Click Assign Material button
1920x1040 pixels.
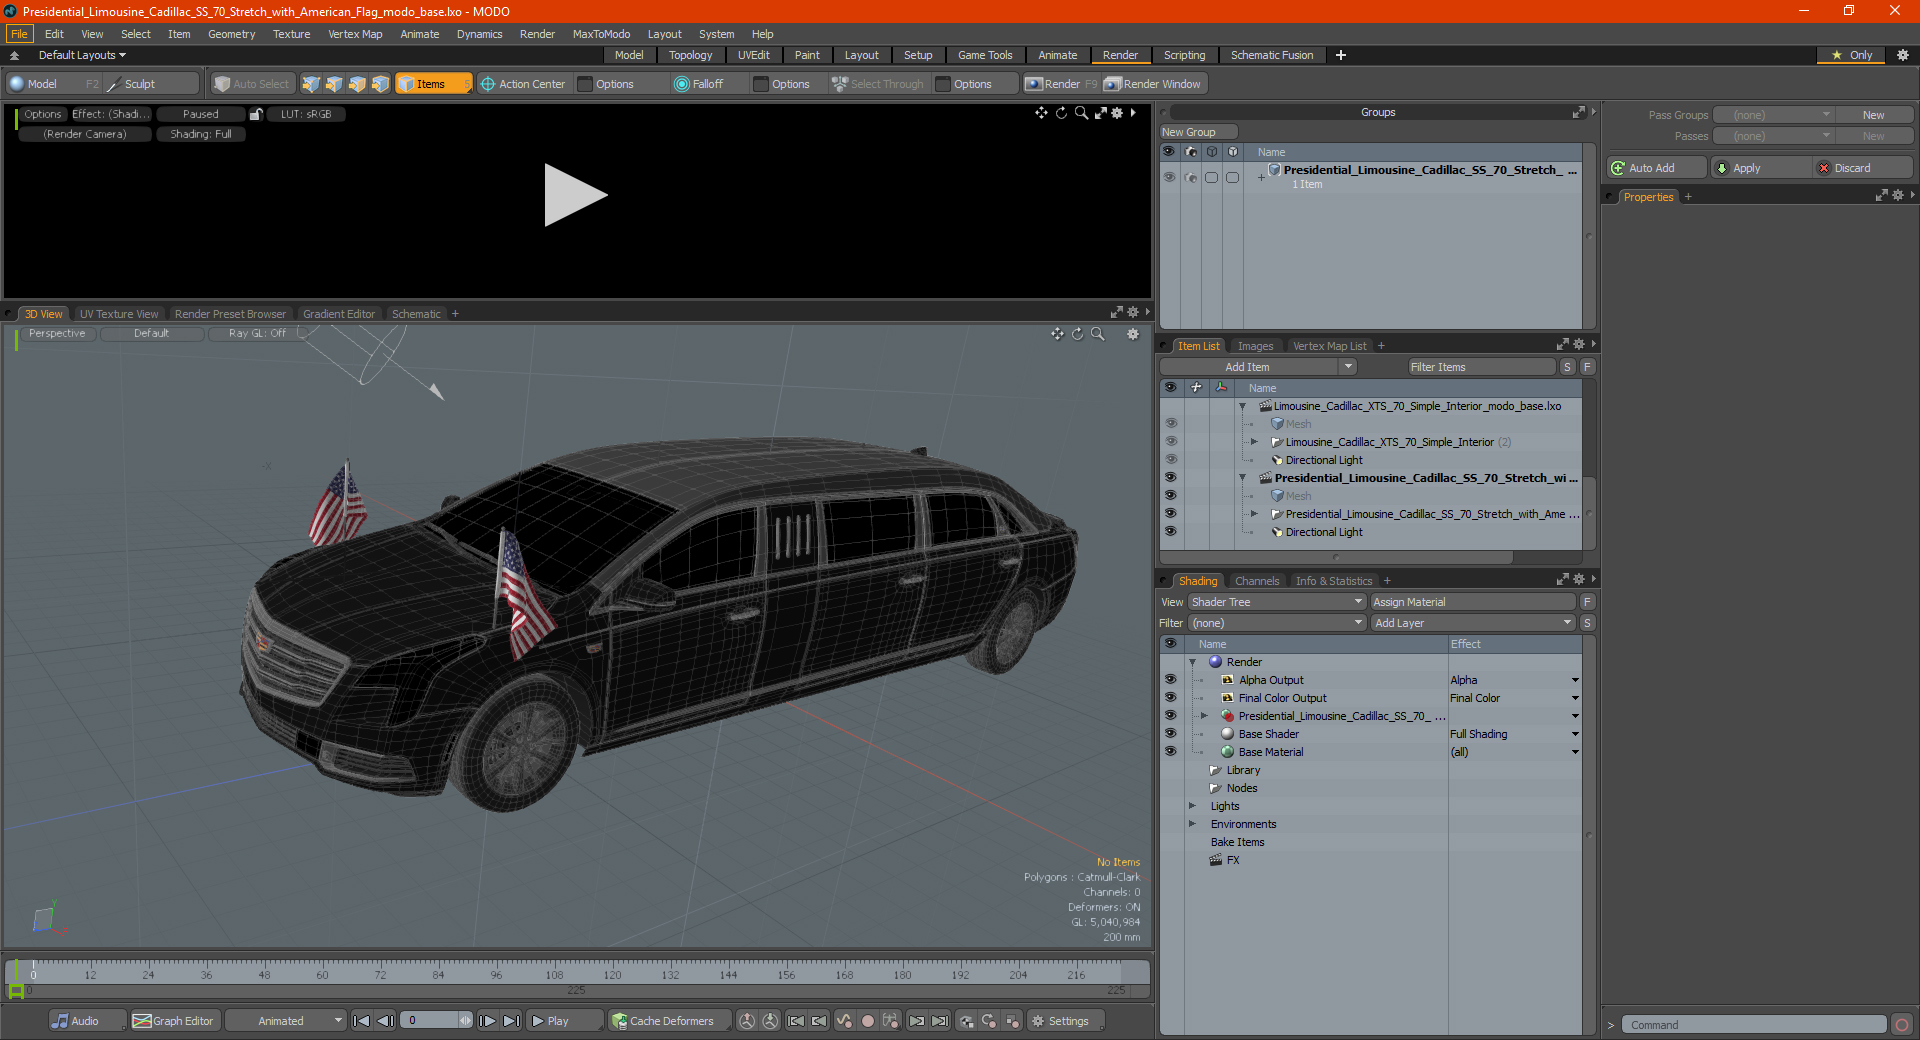click(x=1473, y=602)
